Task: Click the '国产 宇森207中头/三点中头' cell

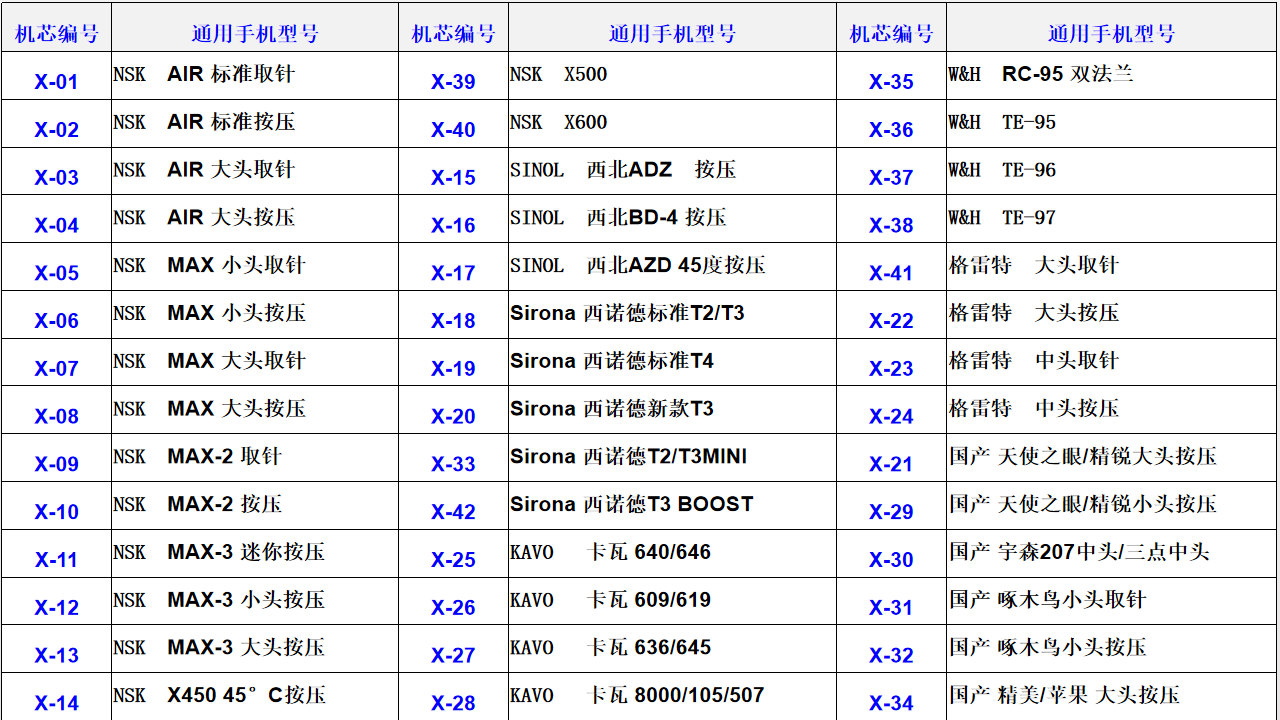Action: pyautogui.click(x=1112, y=553)
